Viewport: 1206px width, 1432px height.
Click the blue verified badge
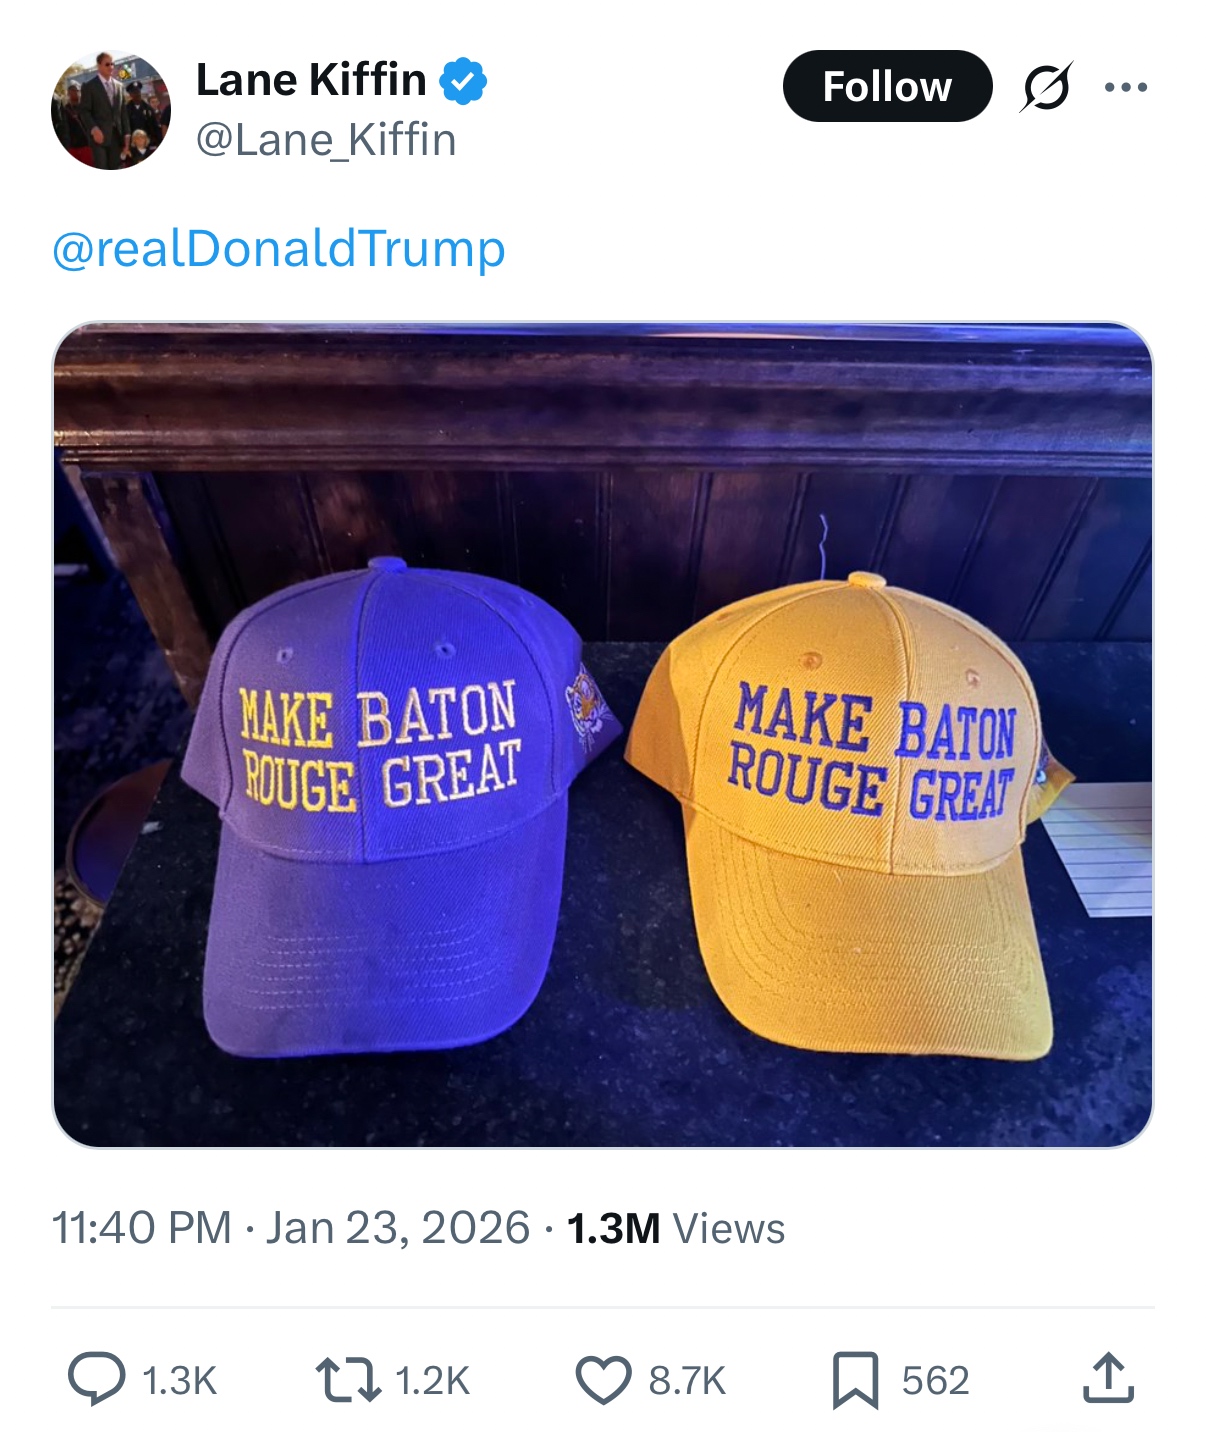tap(463, 81)
